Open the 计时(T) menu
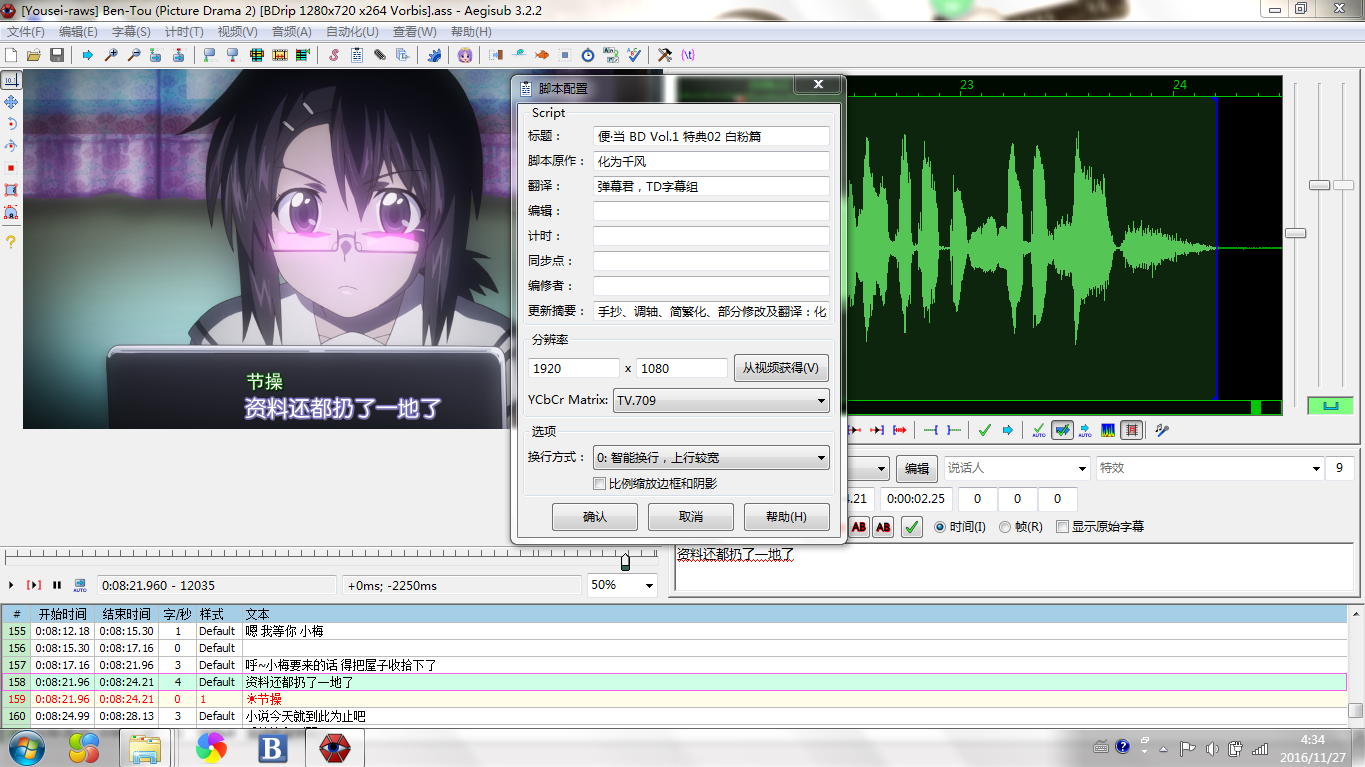Screen dimensions: 1365x767 point(184,32)
